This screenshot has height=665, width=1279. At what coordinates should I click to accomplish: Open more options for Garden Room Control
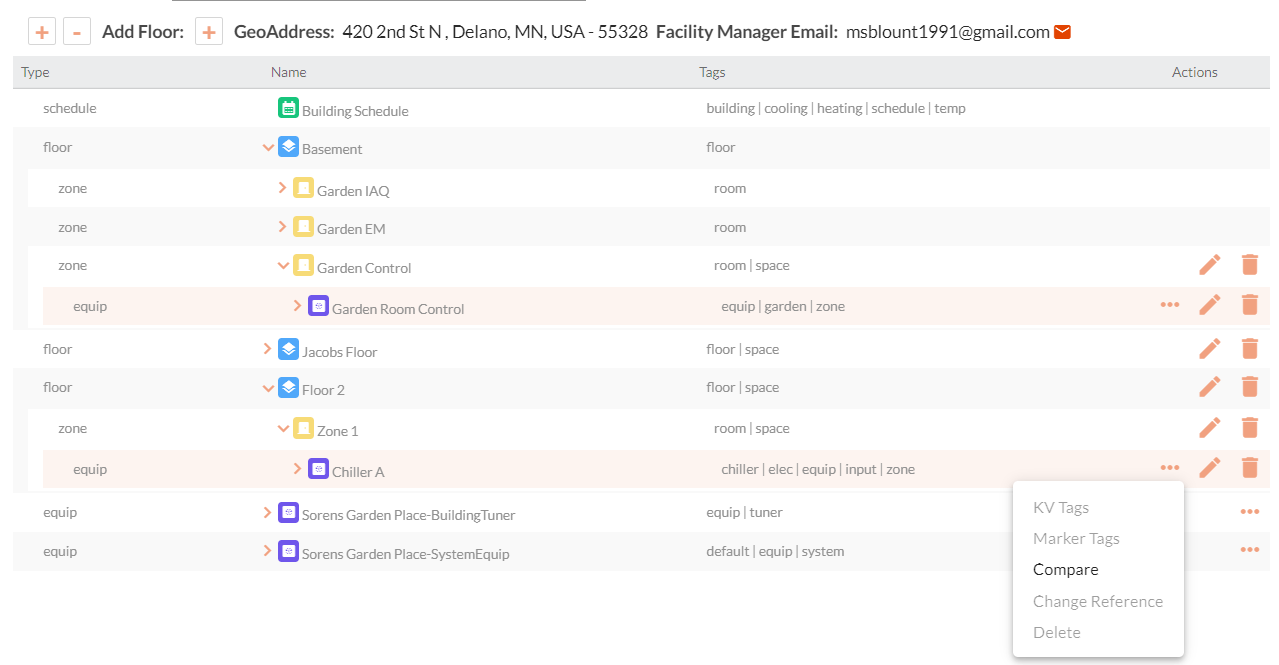[1170, 305]
